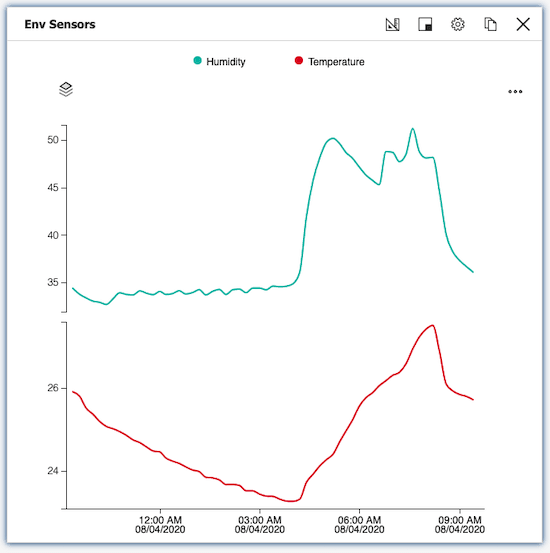Click the 06:00 AM time axis label
This screenshot has height=553, width=550.
coord(359,524)
